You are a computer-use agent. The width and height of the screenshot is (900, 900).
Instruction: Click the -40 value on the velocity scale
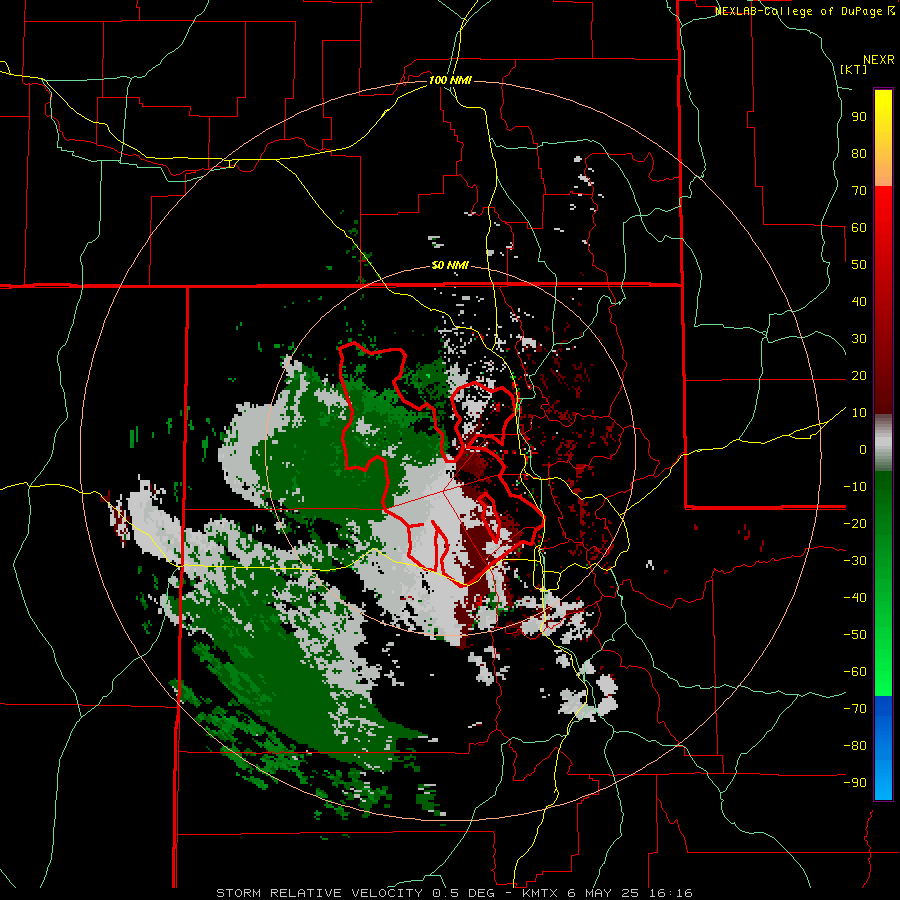coord(855,598)
